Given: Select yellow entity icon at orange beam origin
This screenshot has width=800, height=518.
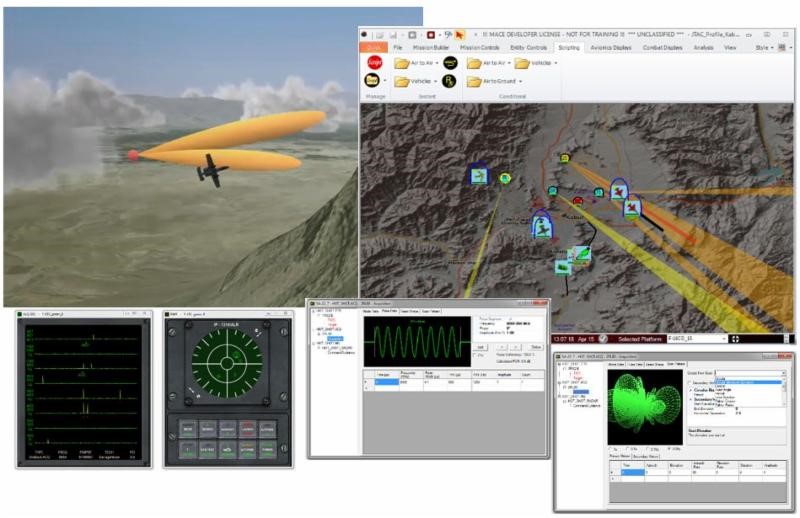Looking at the screenshot, I should (x=564, y=158).
